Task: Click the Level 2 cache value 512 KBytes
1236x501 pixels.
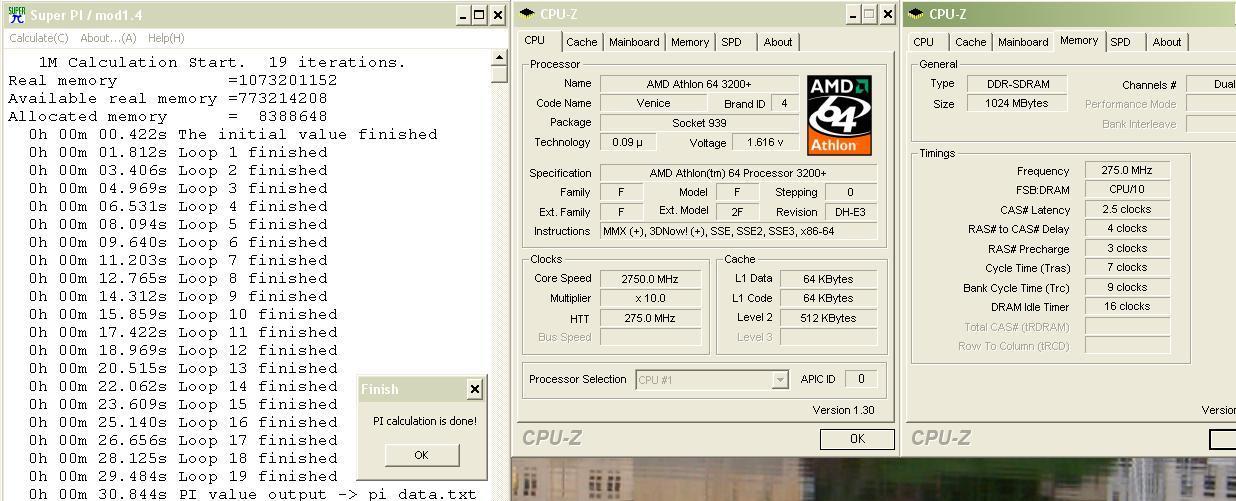Action: pyautogui.click(x=829, y=318)
